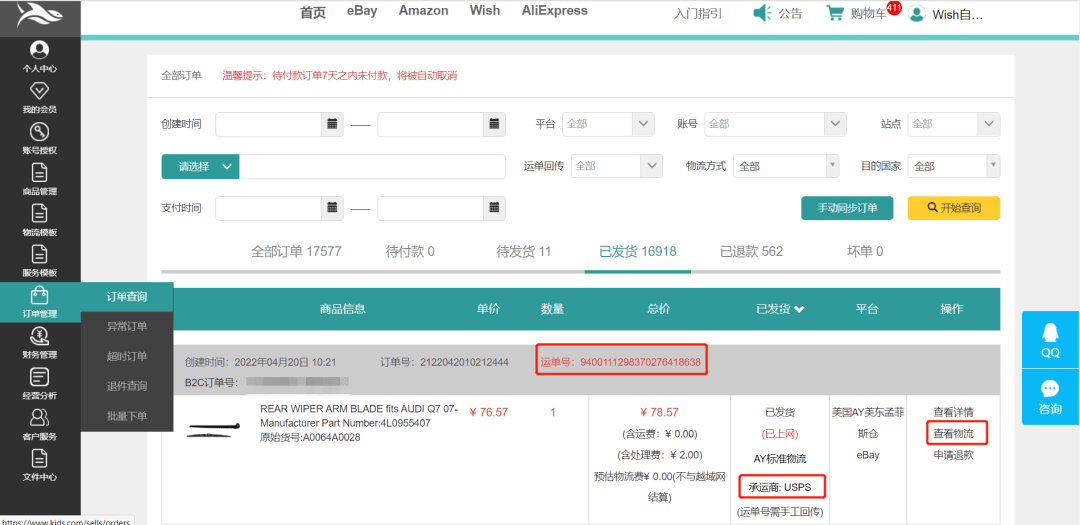
Task: Focus the search keyword input field
Action: pyautogui.click(x=373, y=167)
